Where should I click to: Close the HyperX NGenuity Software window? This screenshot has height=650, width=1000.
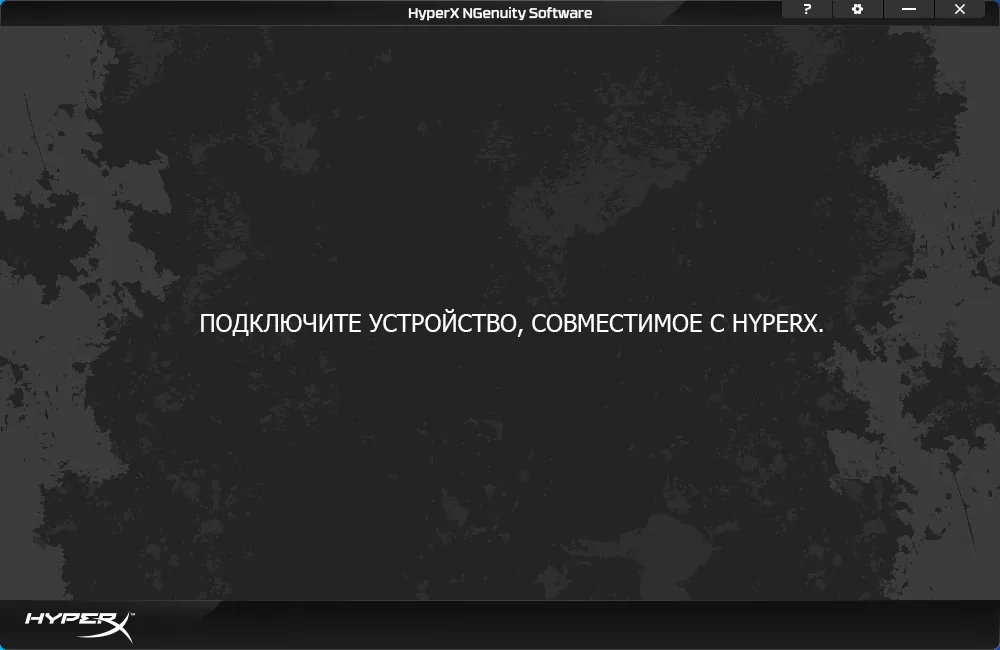tap(960, 9)
